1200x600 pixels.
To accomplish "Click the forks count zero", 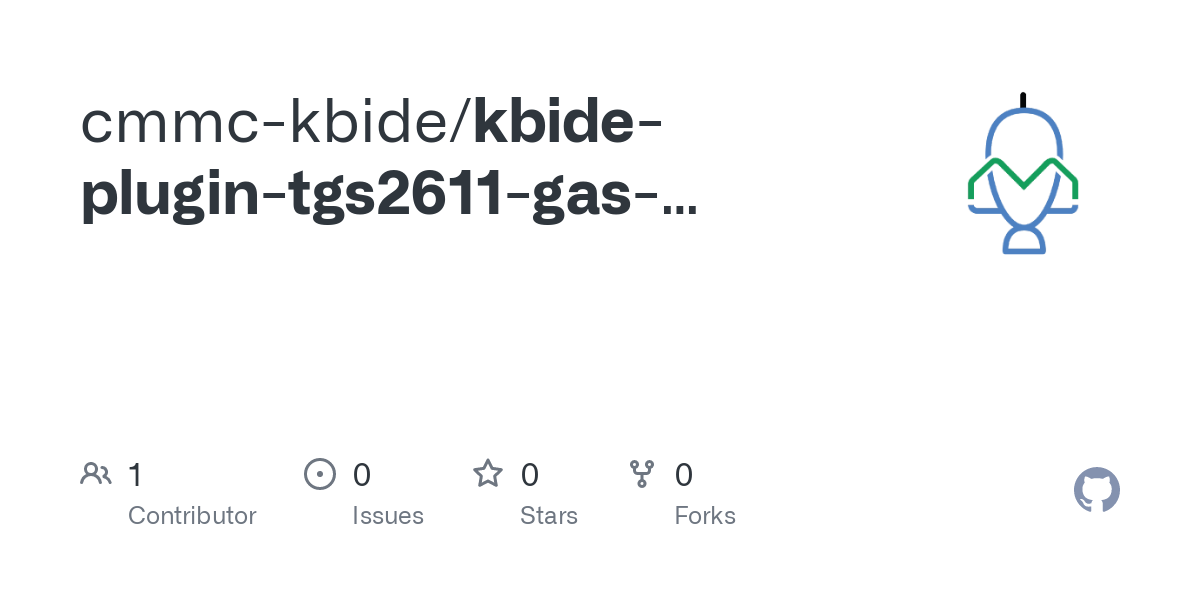I will 684,475.
